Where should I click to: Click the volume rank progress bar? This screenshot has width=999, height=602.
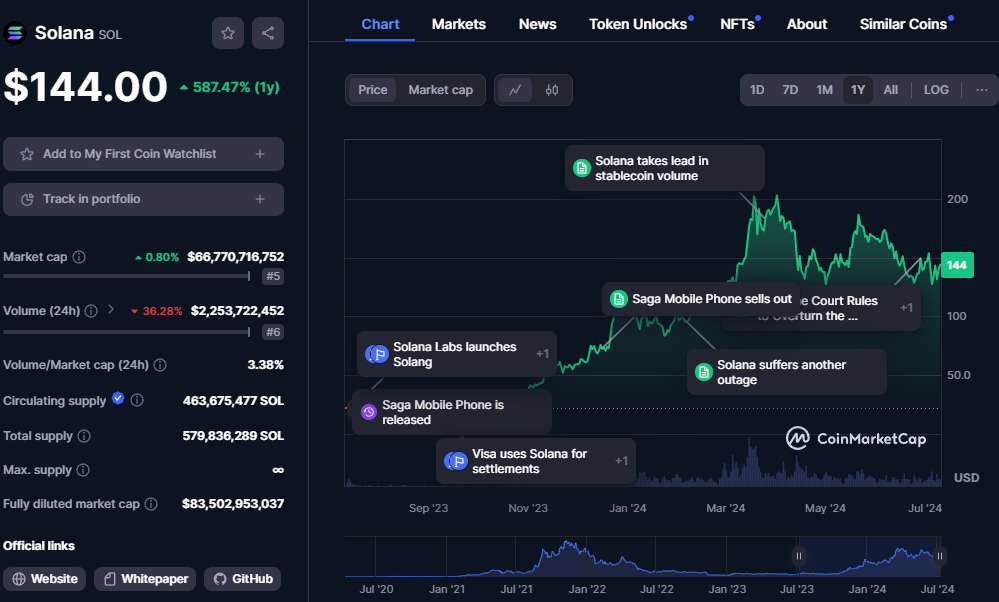(126, 332)
